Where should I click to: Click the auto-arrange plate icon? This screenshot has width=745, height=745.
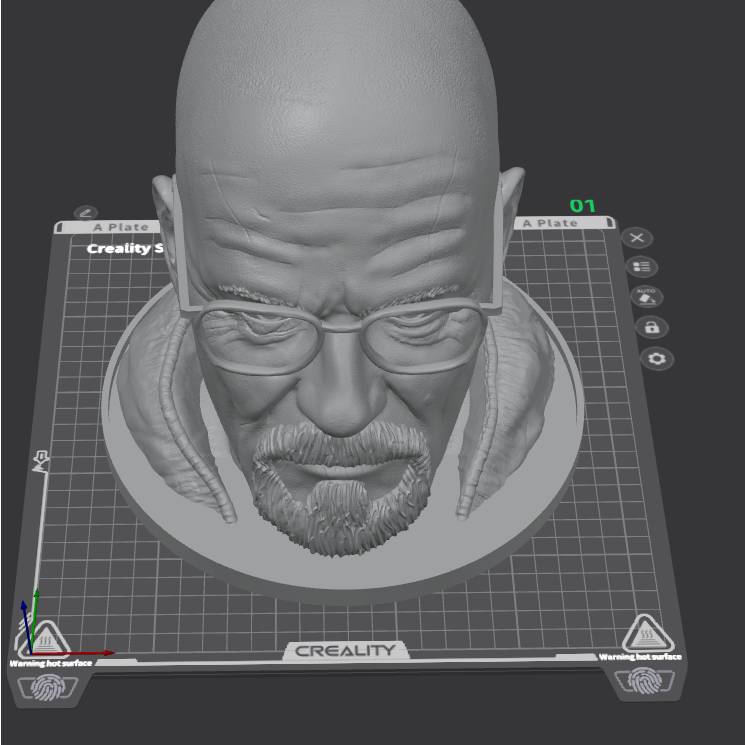646,297
